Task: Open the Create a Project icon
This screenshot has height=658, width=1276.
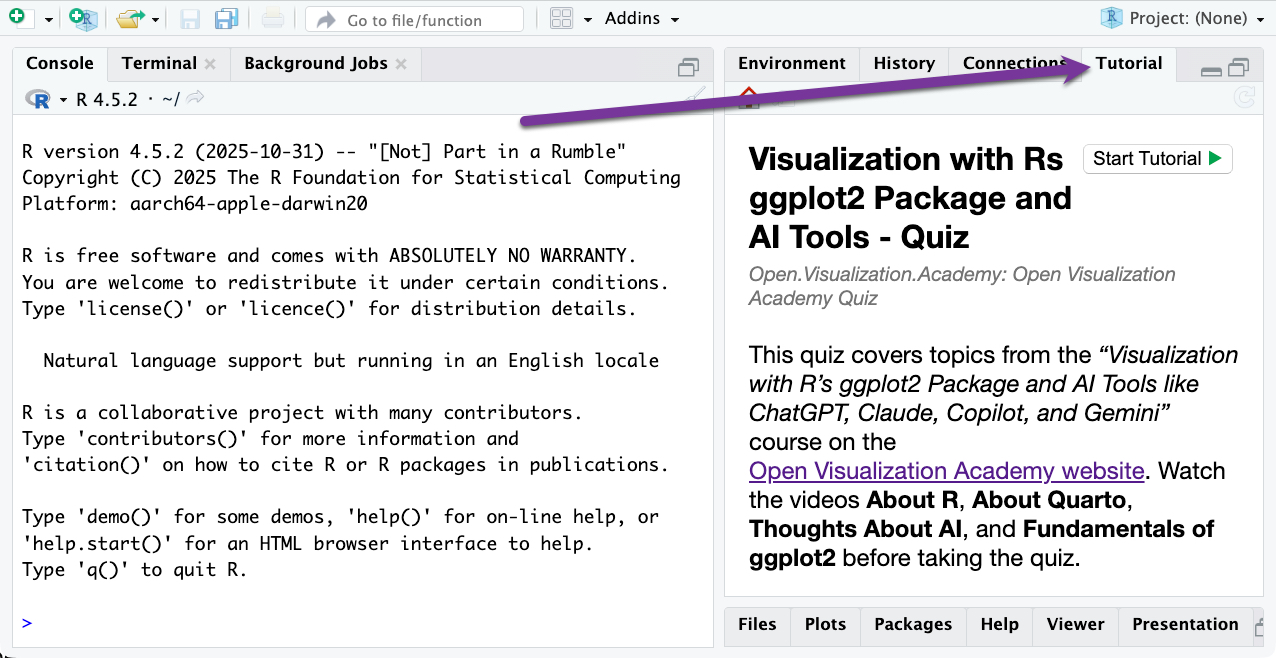Action: coord(83,19)
